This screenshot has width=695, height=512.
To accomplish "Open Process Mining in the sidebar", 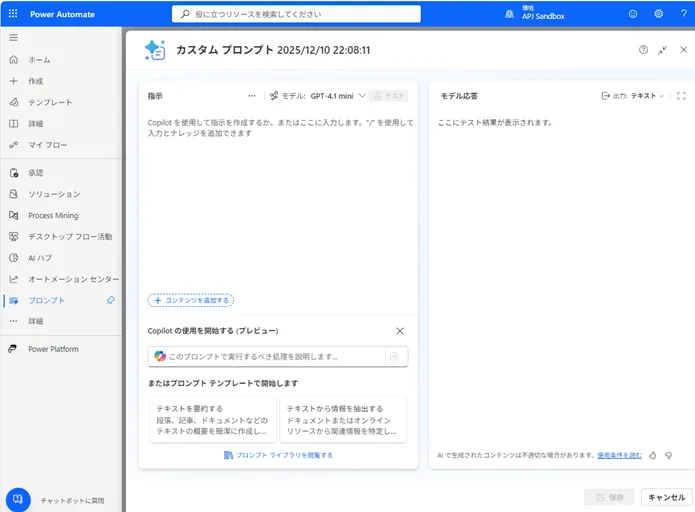I will click(53, 215).
